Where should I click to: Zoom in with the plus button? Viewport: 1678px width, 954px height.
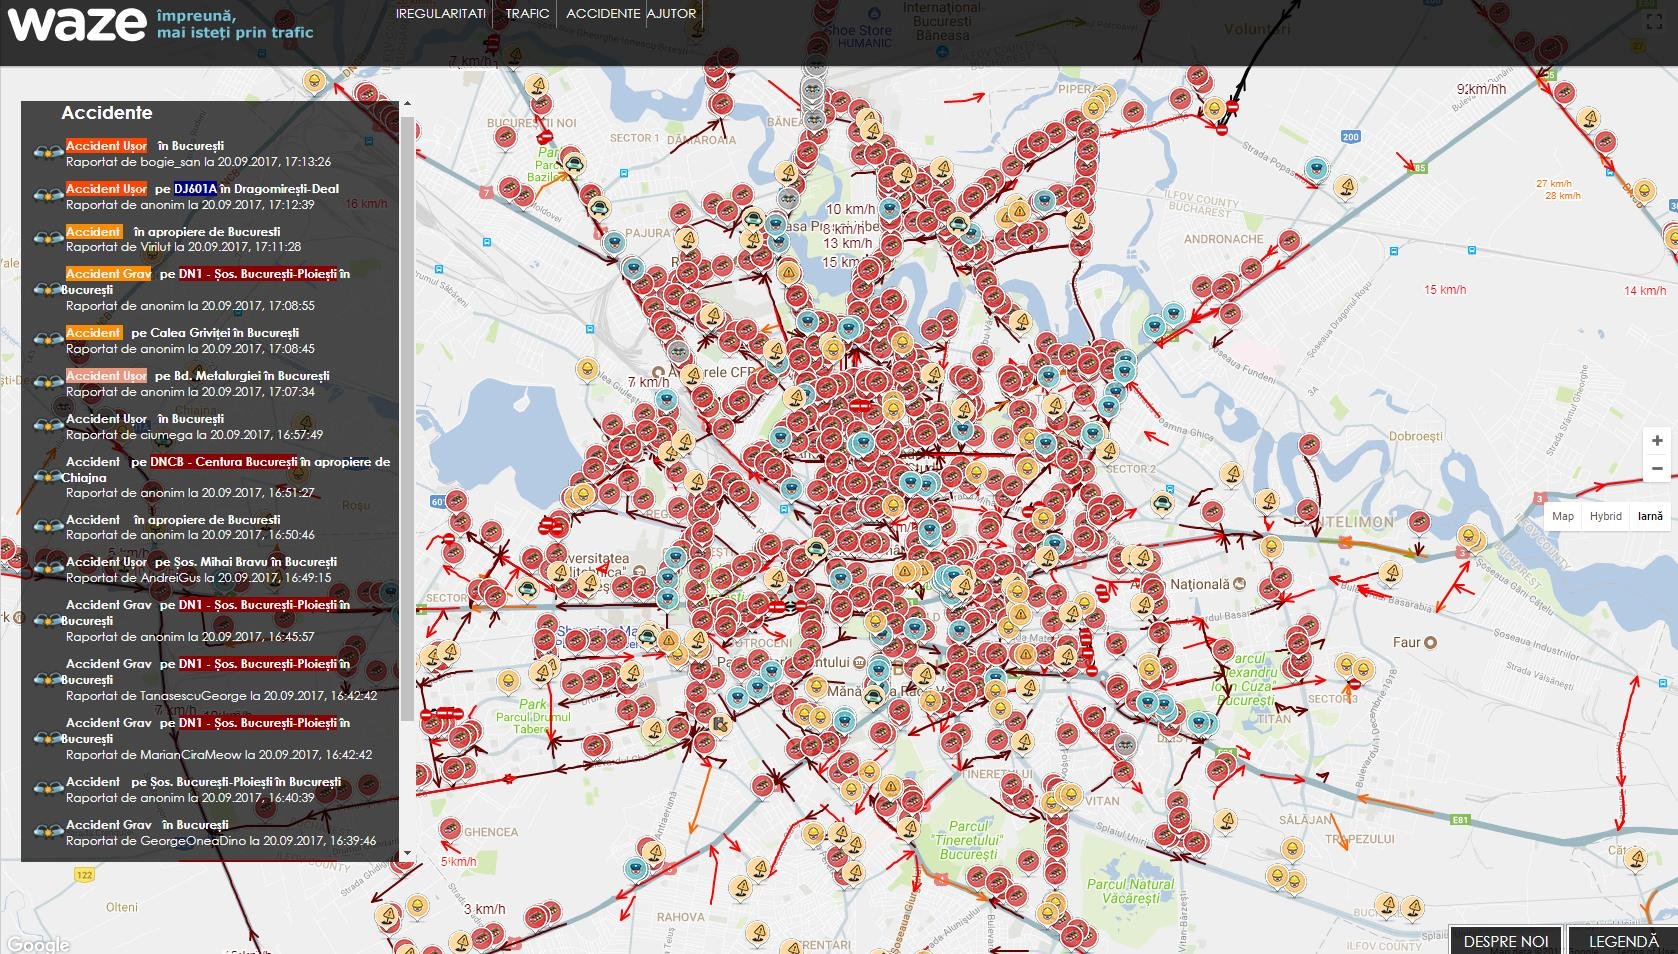[1657, 441]
